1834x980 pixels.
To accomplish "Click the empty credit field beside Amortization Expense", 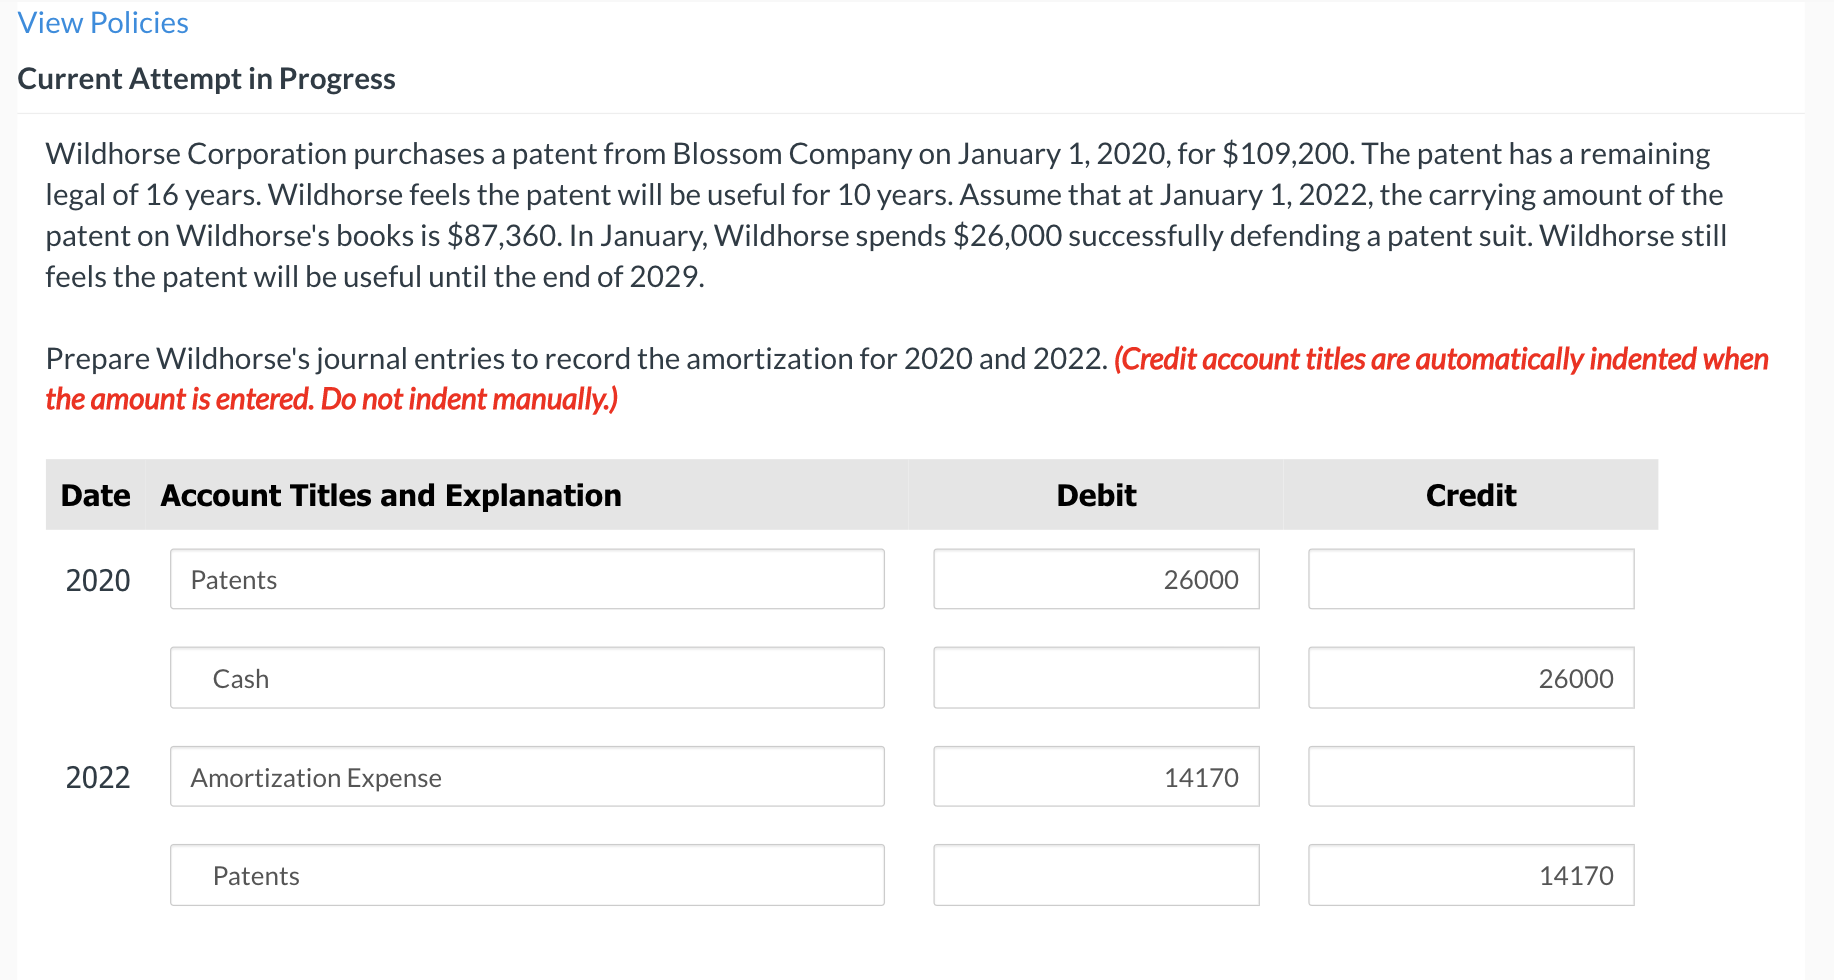I will click(1470, 776).
